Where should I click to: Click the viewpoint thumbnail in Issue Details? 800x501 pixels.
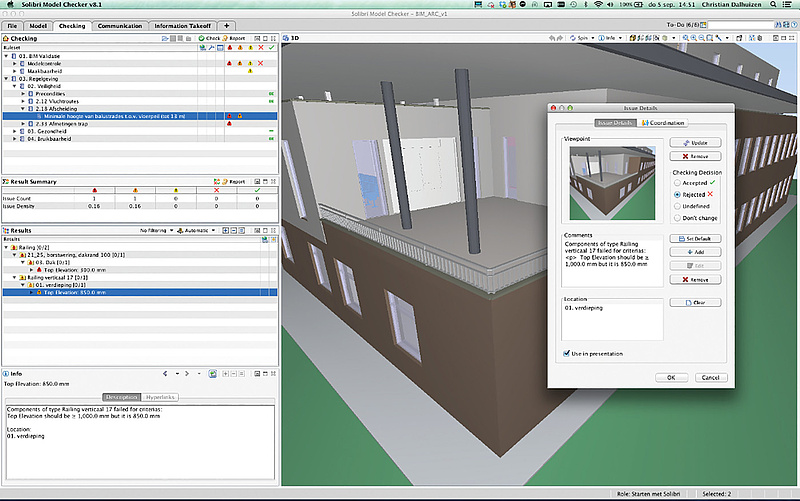612,183
